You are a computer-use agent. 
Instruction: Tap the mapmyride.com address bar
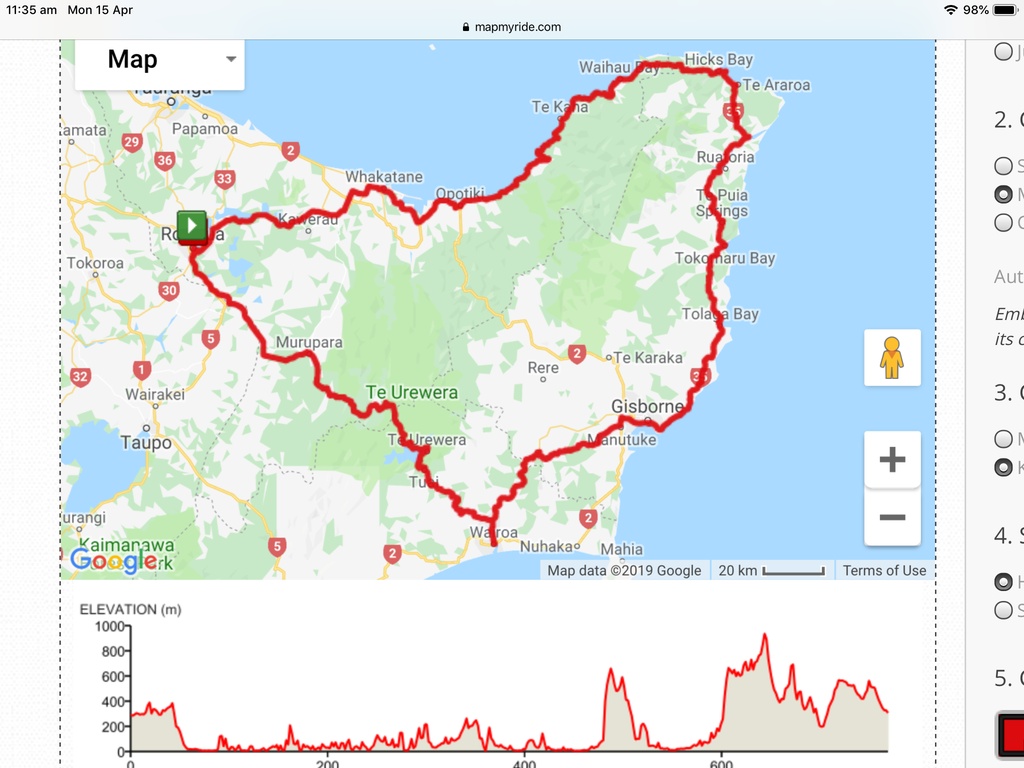pyautogui.click(x=512, y=28)
